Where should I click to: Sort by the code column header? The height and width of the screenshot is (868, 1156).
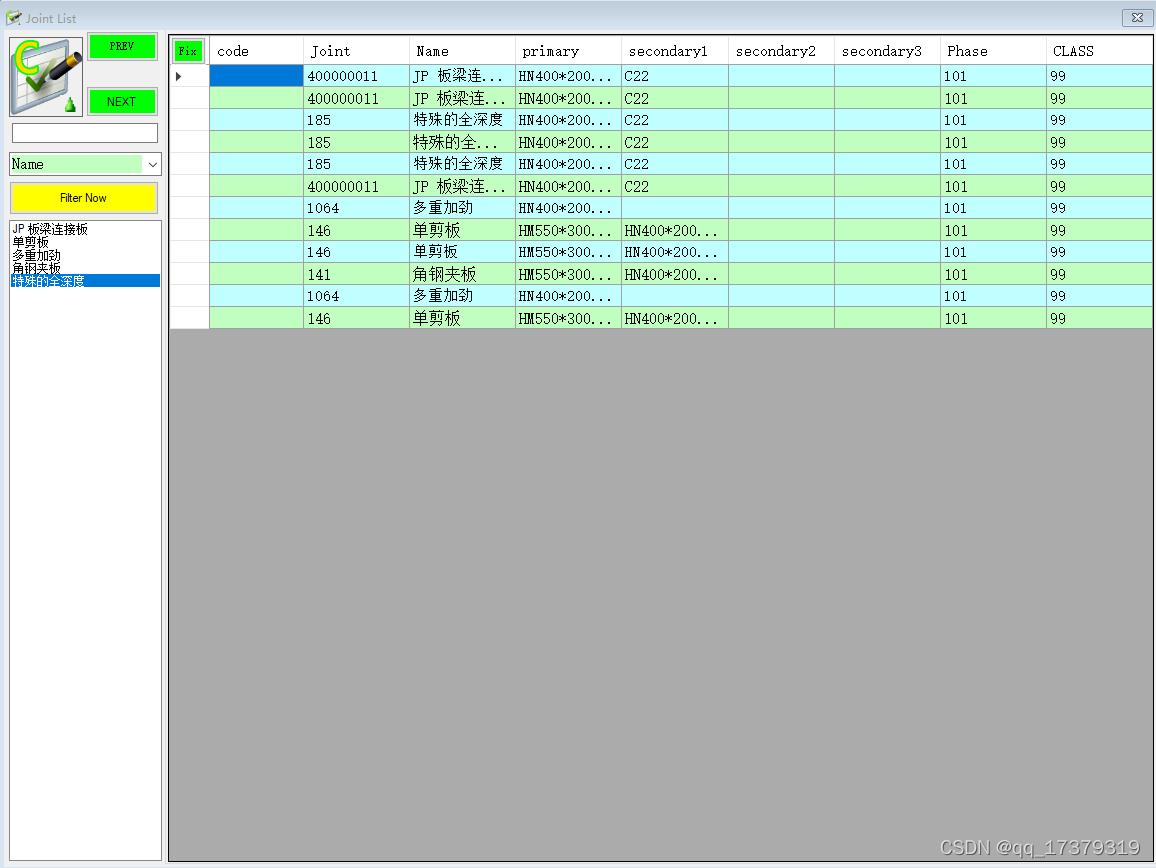[x=257, y=51]
